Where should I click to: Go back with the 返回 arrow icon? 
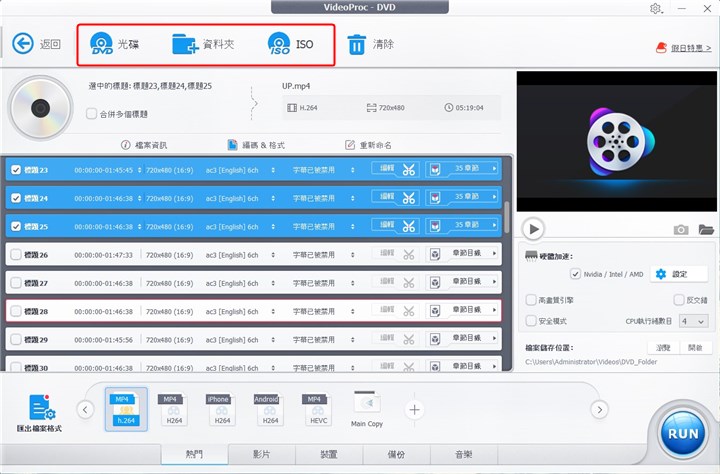coord(22,44)
